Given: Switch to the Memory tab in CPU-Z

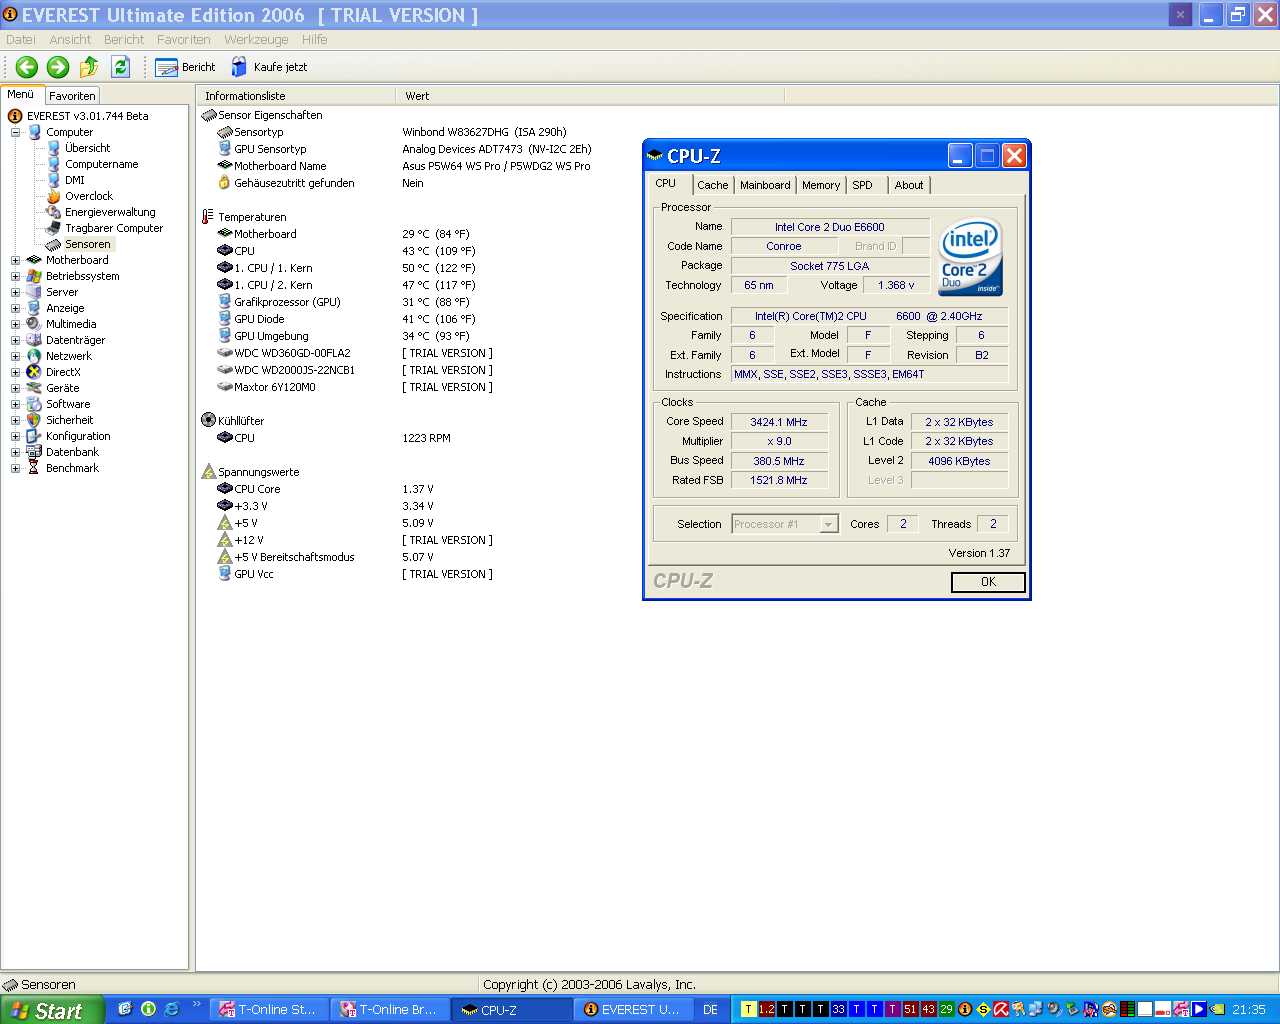Looking at the screenshot, I should click(821, 185).
